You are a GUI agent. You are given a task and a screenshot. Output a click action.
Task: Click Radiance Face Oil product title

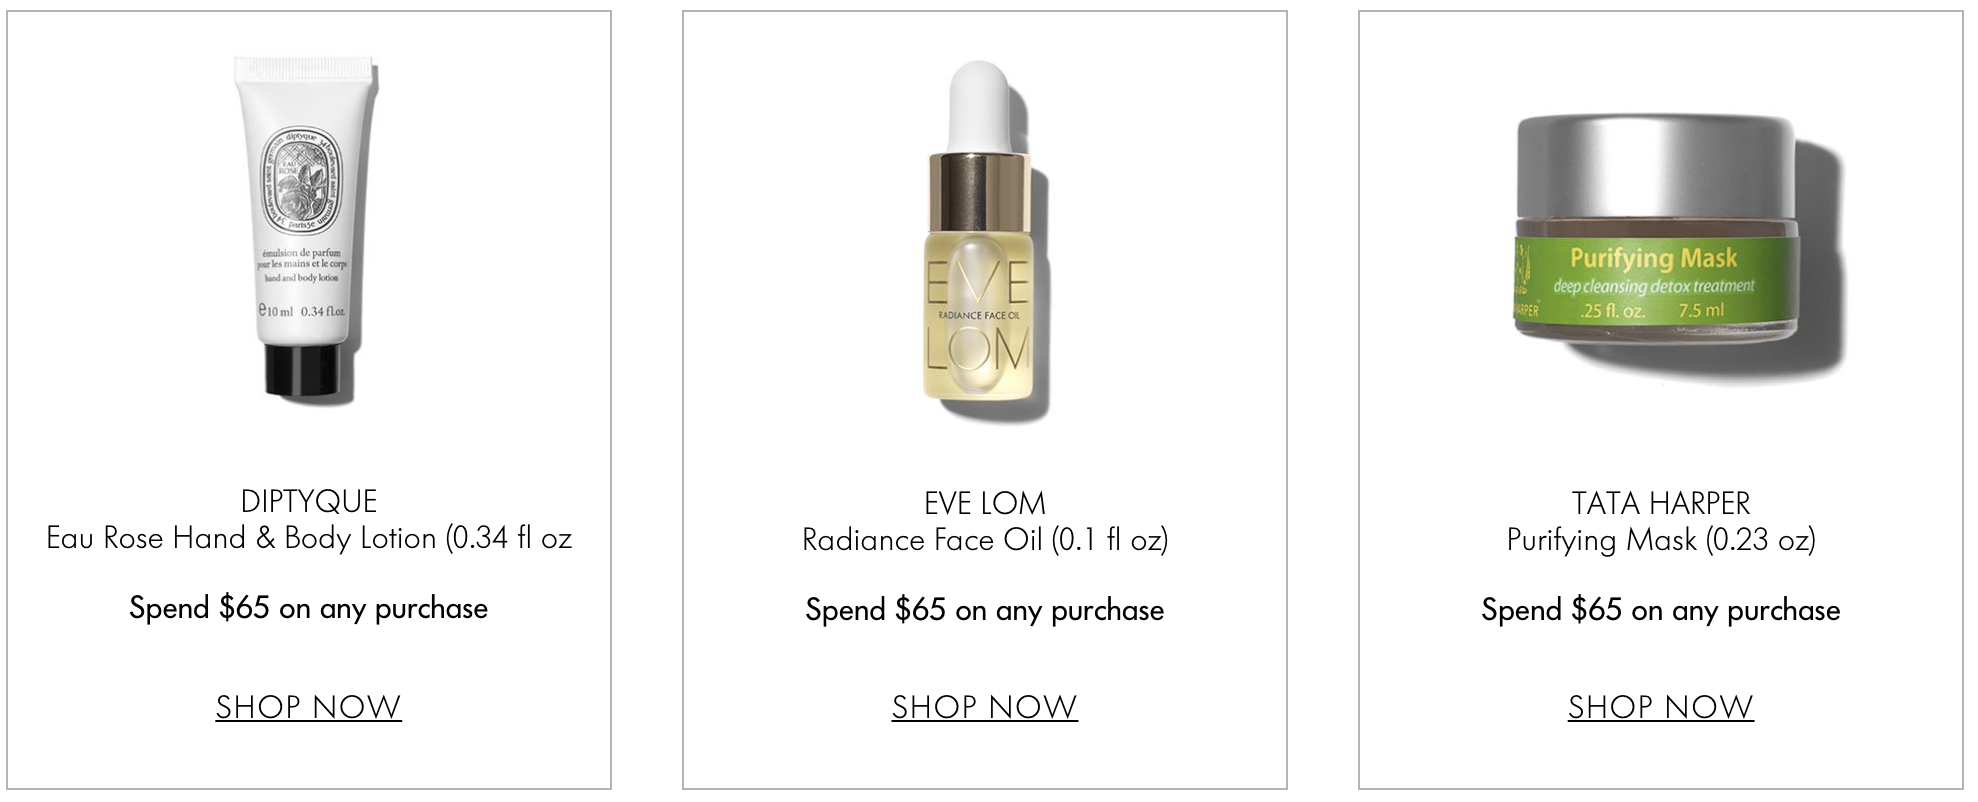coord(985,541)
